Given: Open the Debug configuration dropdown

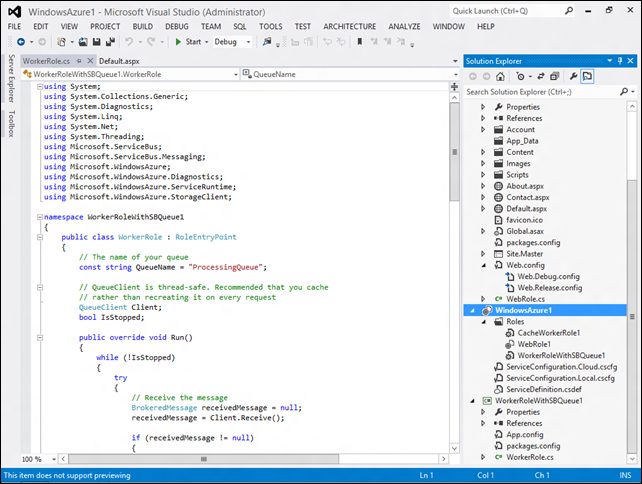Looking at the screenshot, I should (x=248, y=42).
